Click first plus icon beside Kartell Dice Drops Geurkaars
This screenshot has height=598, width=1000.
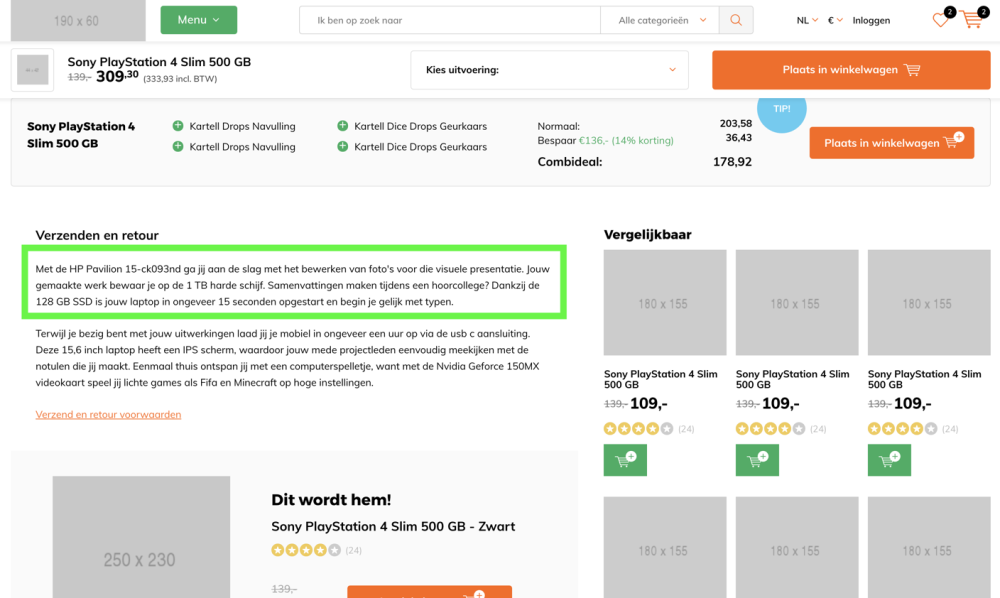point(342,126)
